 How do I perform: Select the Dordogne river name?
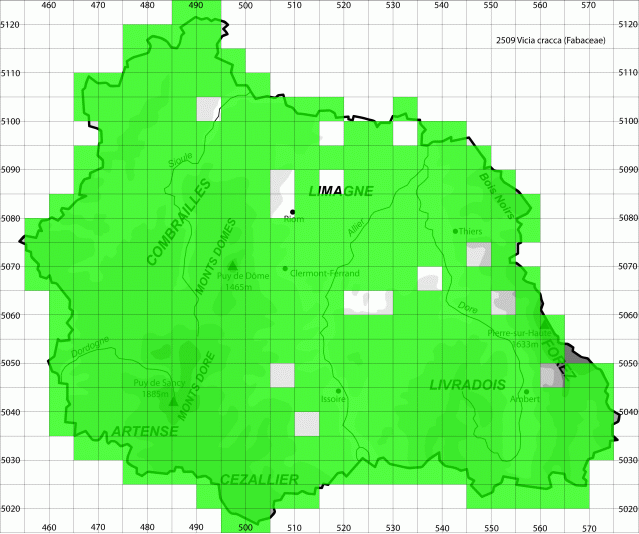(x=90, y=347)
